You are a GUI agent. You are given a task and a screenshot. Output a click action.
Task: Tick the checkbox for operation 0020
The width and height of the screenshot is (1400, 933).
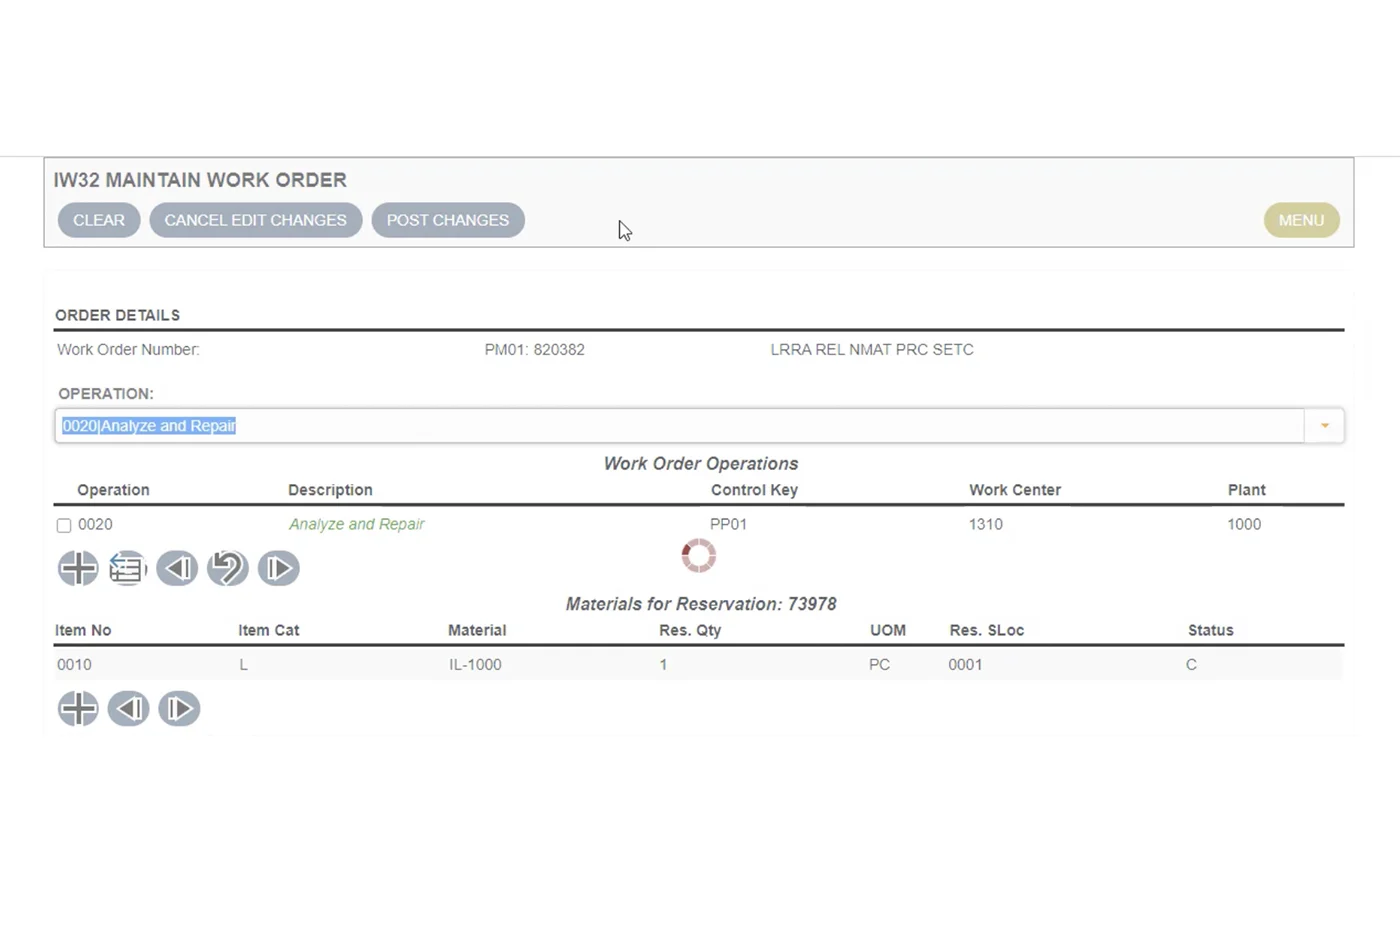point(64,525)
